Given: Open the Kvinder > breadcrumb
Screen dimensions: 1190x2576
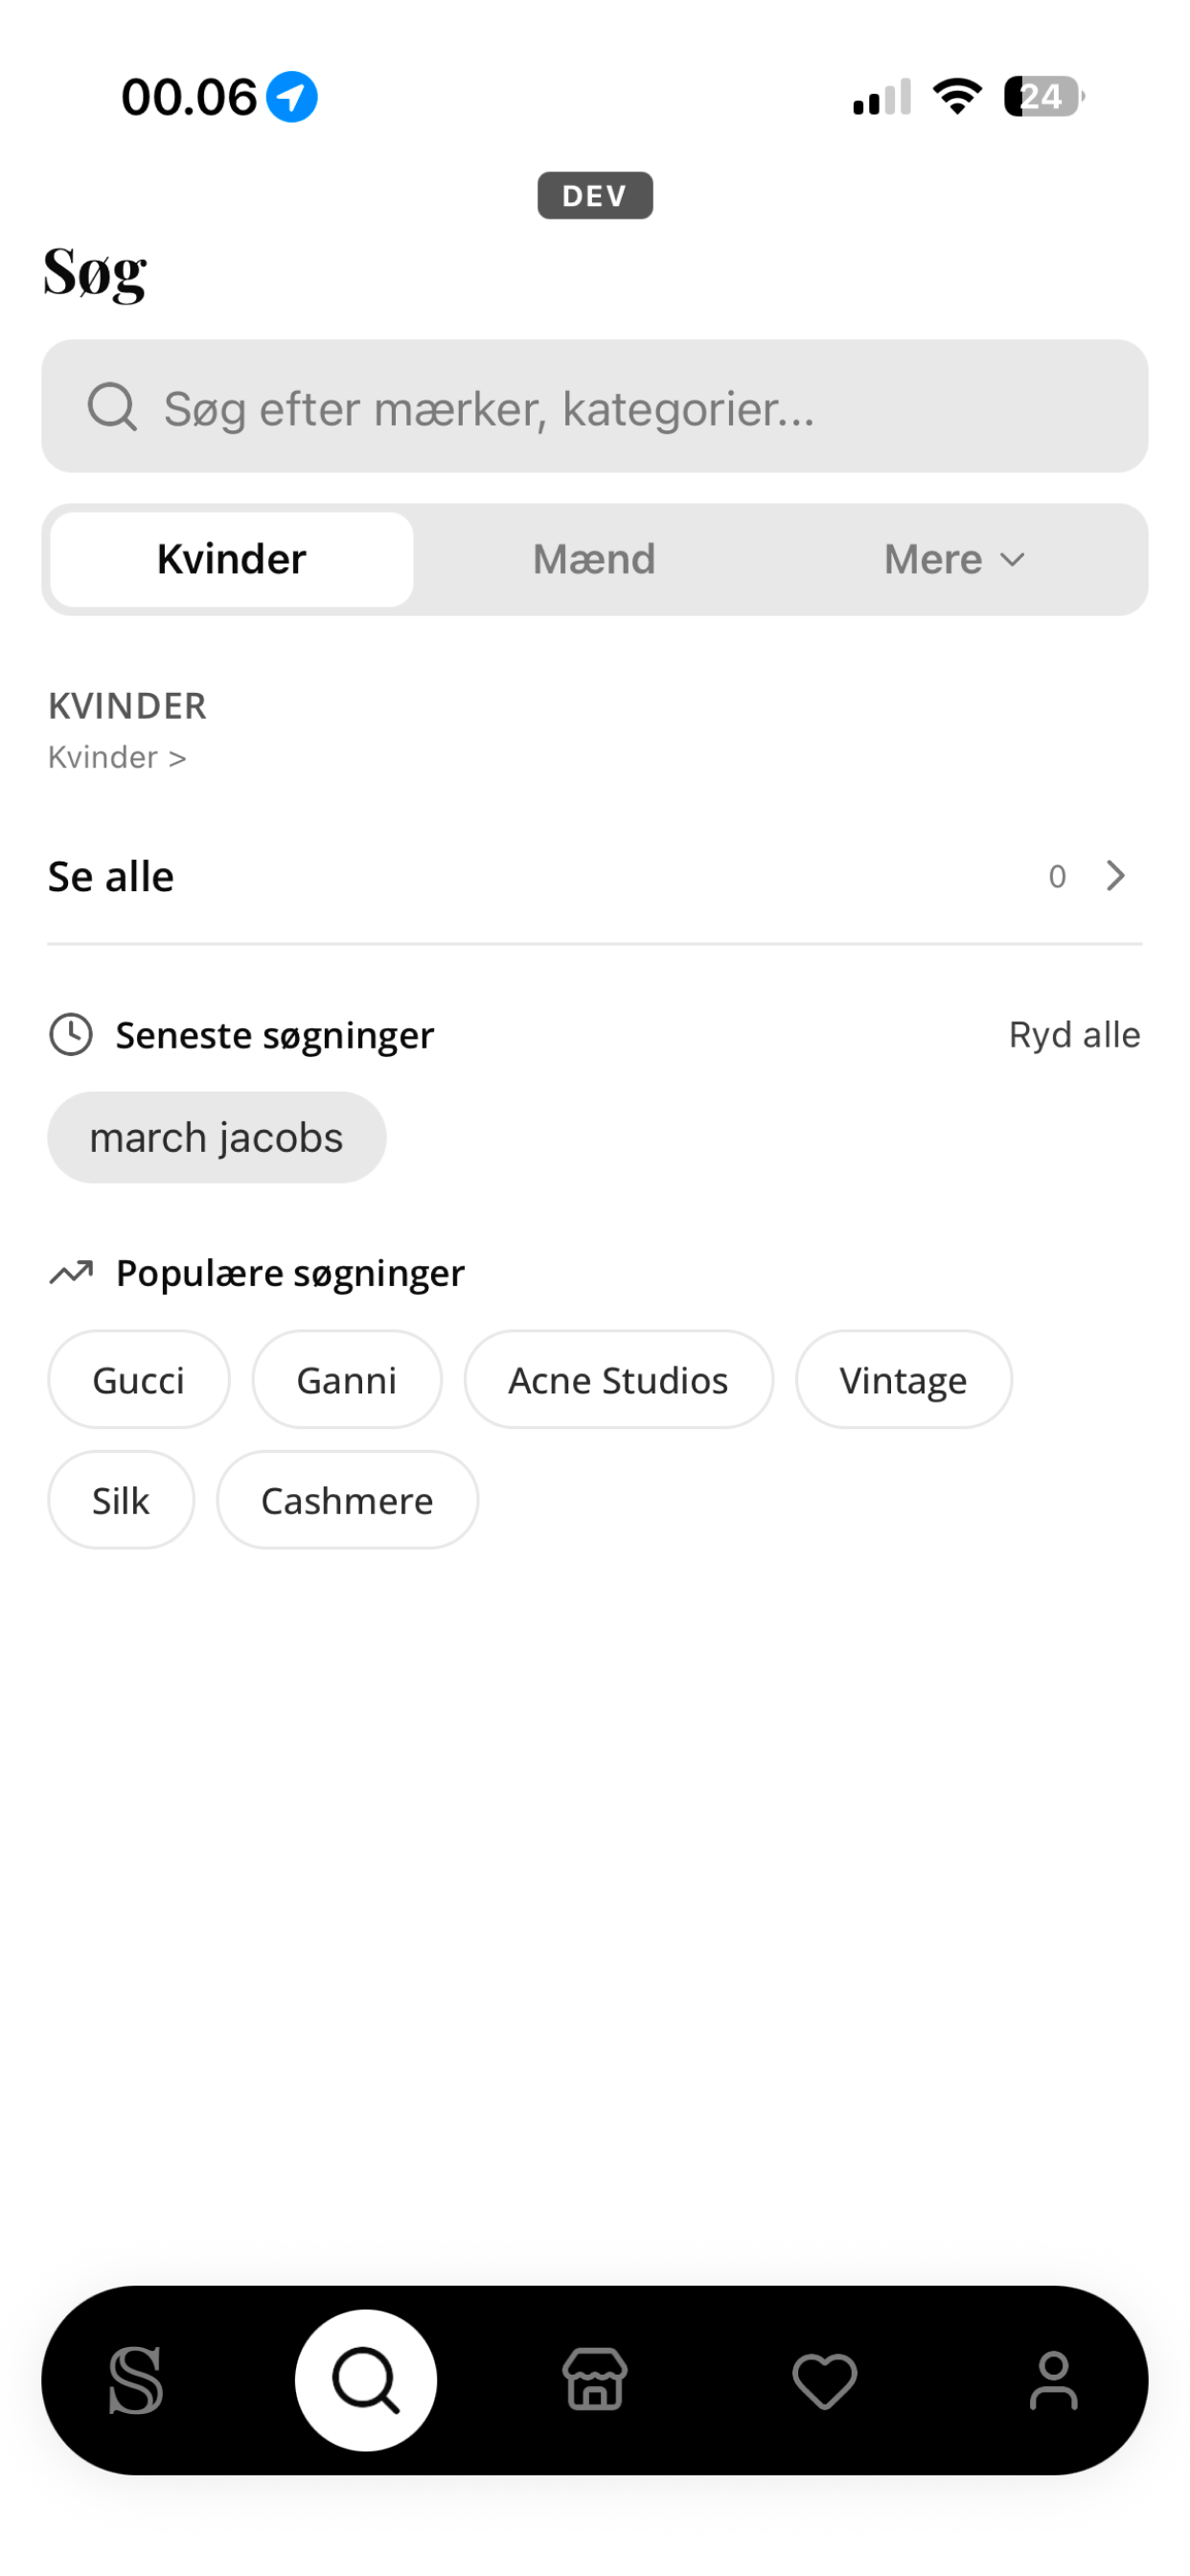Looking at the screenshot, I should click(117, 757).
